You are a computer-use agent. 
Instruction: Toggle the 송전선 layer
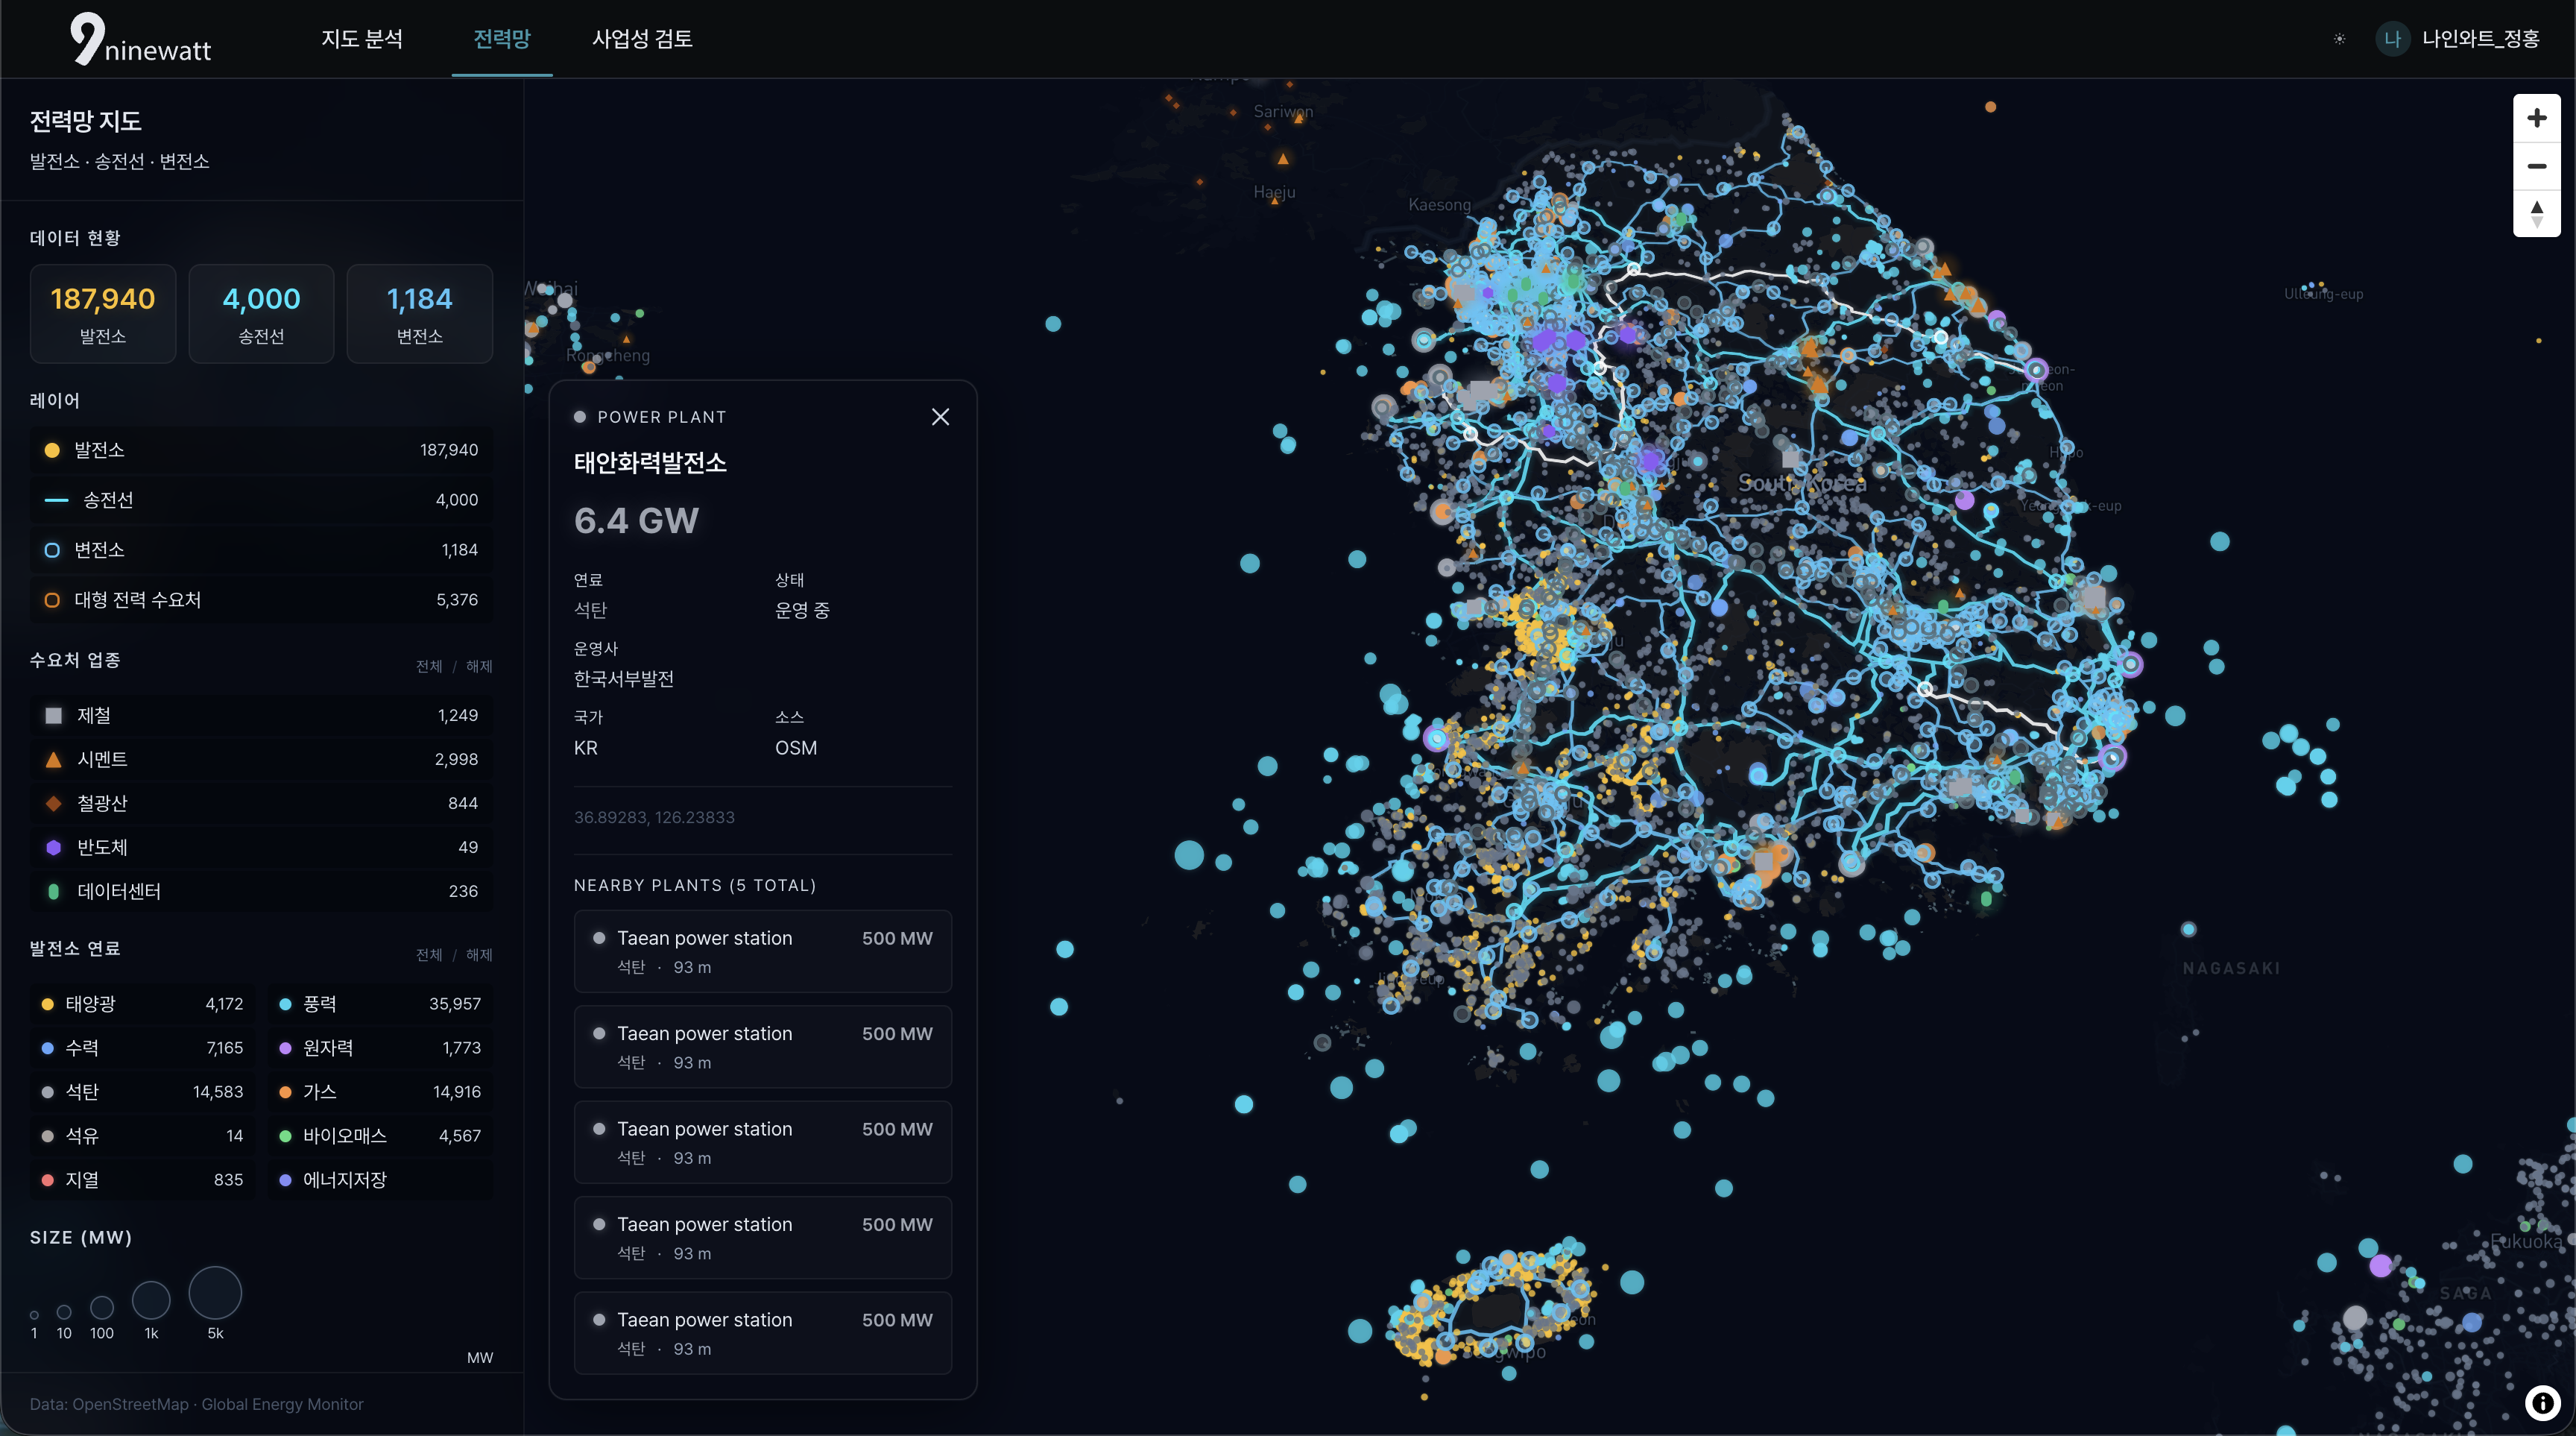[261, 500]
